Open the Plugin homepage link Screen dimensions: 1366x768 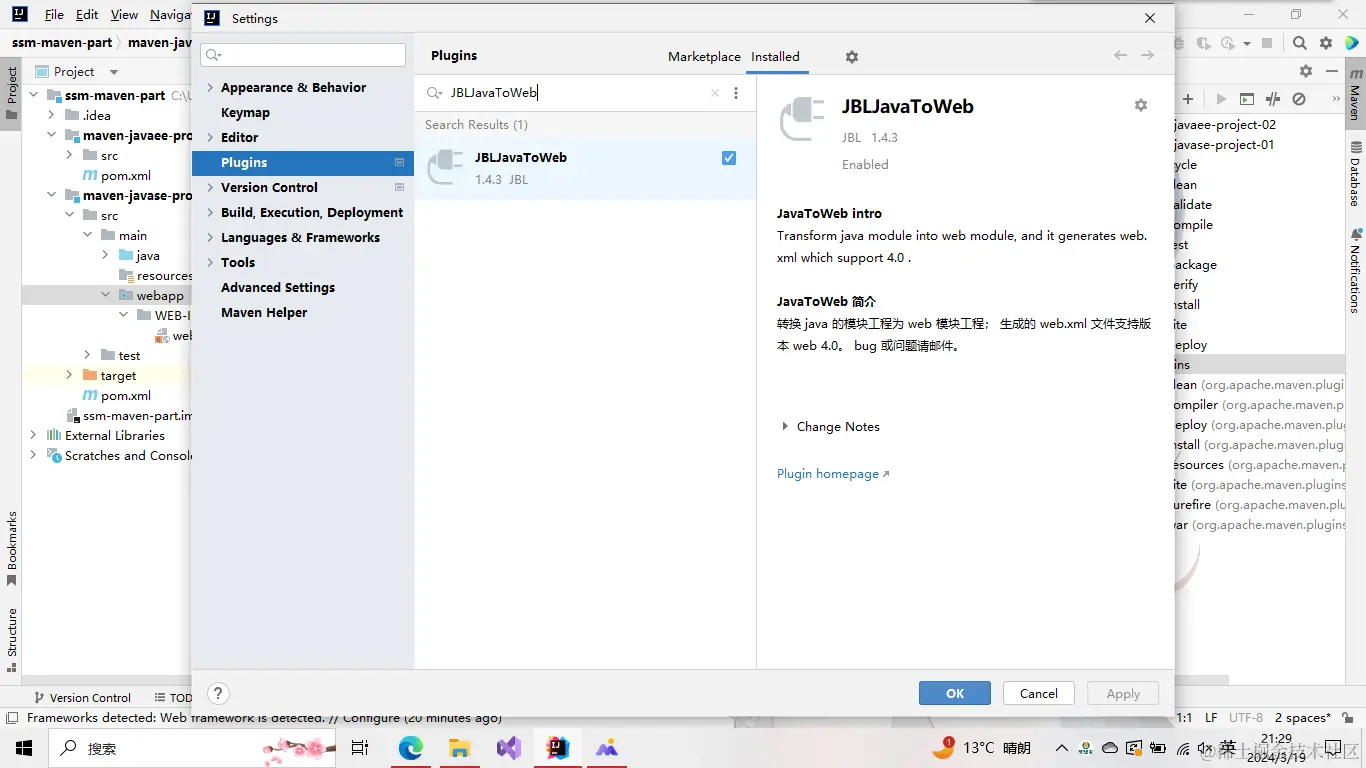pos(833,474)
